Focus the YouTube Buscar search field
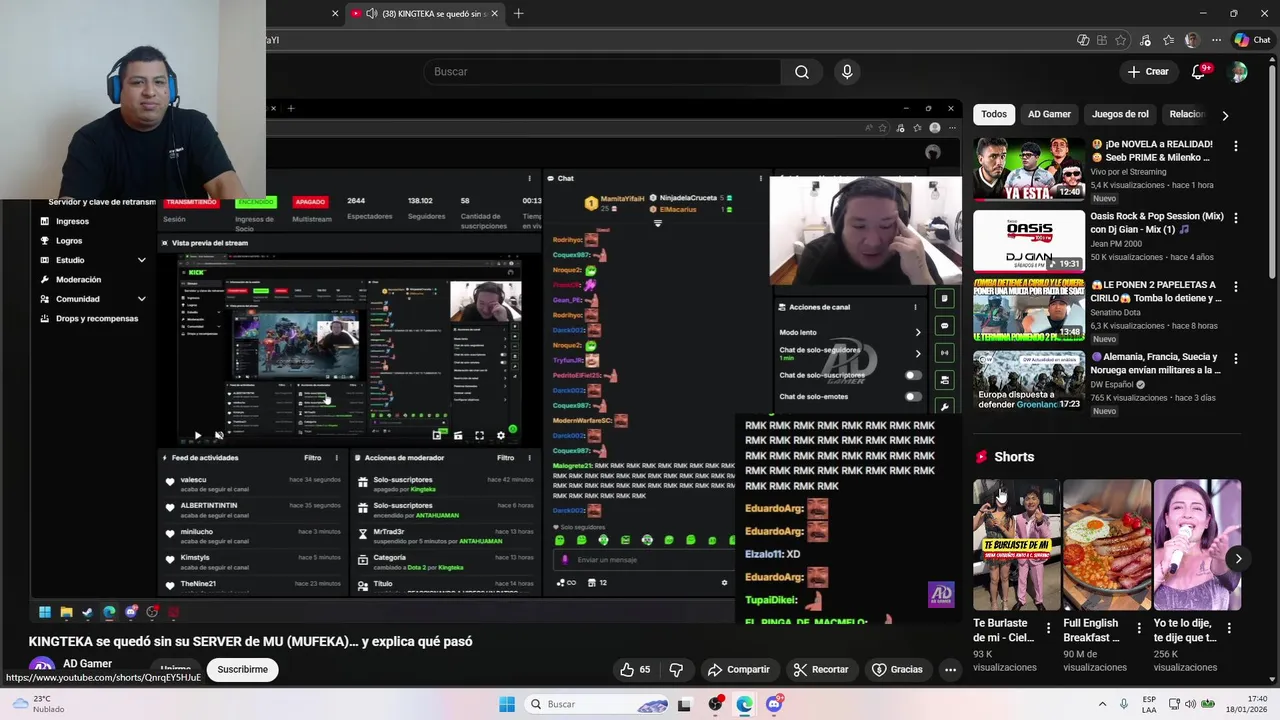The height and width of the screenshot is (720, 1280). pos(603,72)
